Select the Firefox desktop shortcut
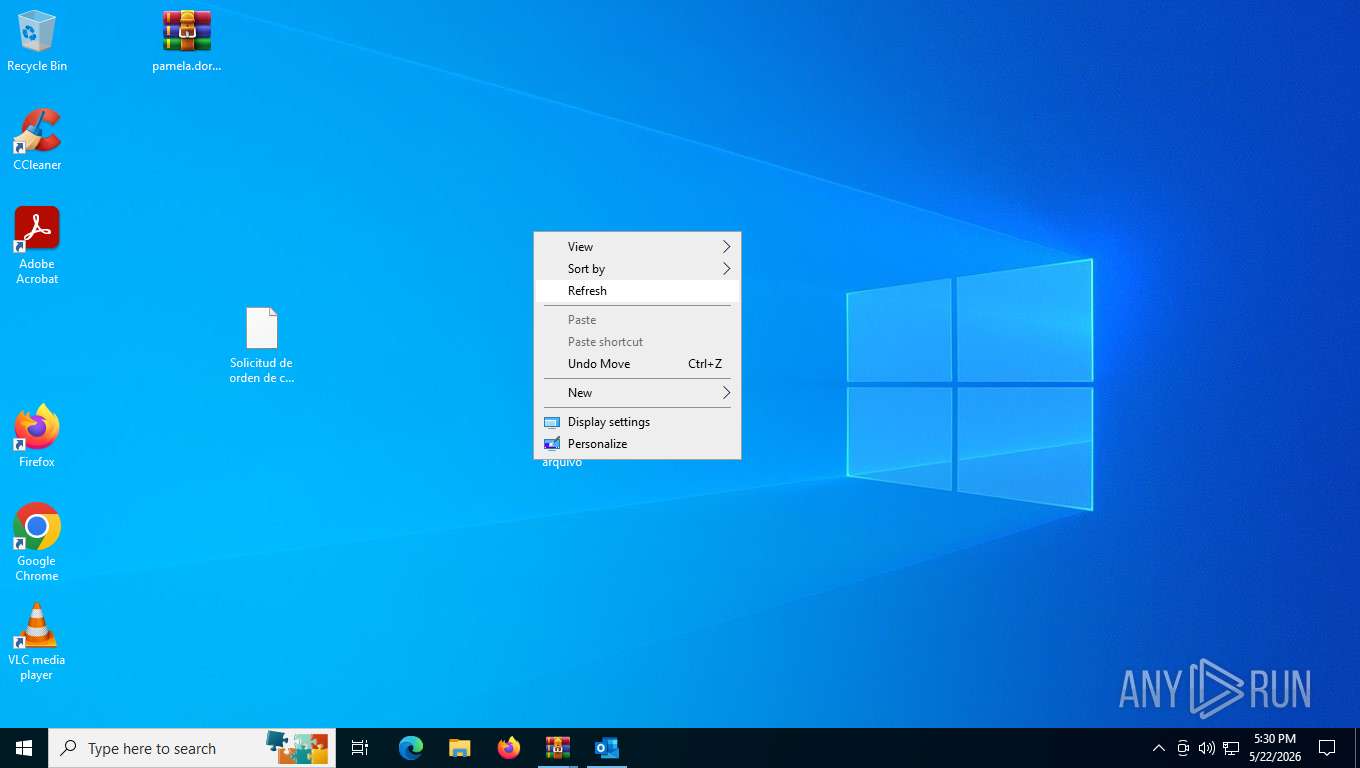Screen dimensions: 1360x768 (37, 437)
